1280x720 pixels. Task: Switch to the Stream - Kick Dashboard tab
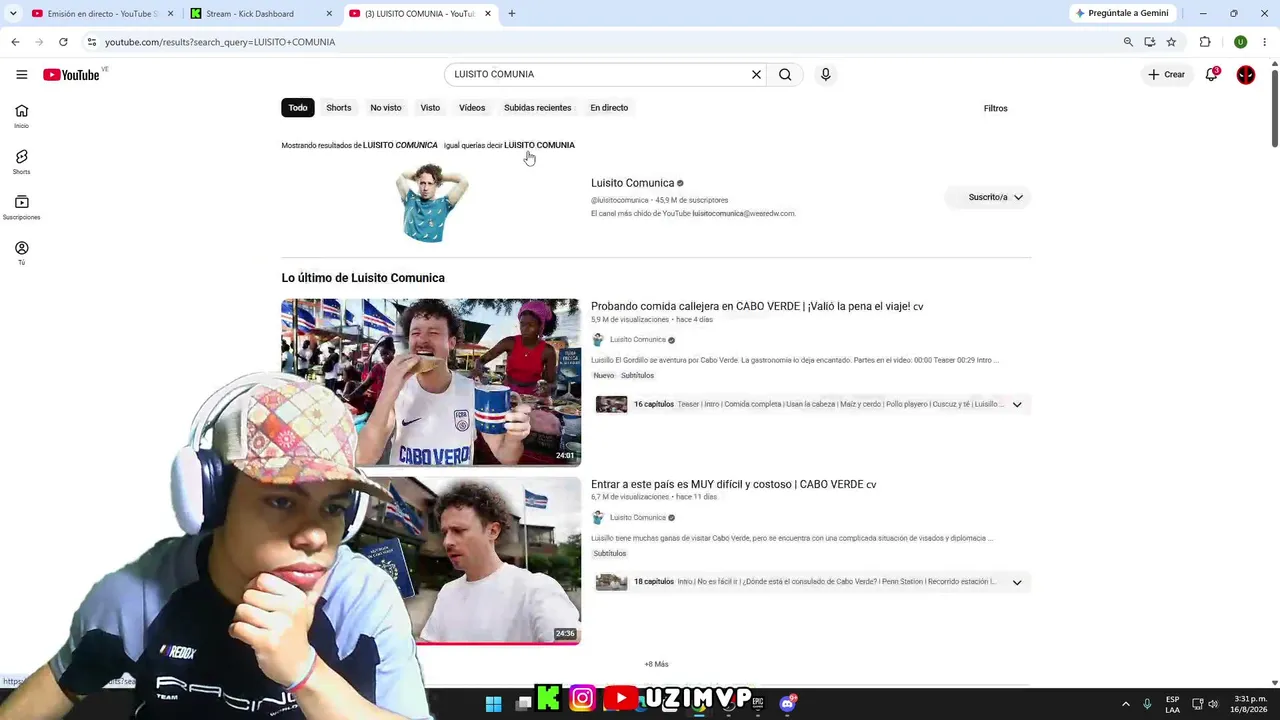click(260, 14)
